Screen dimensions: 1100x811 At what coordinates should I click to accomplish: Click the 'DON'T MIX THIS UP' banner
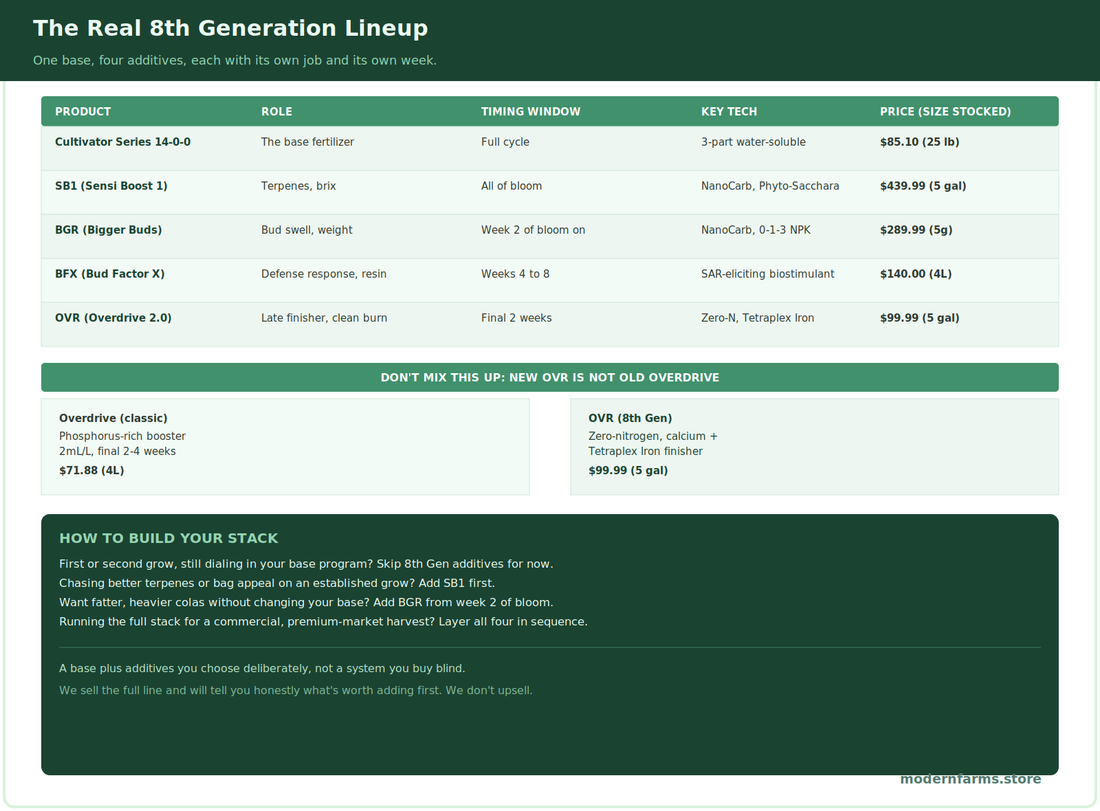pyautogui.click(x=550, y=377)
